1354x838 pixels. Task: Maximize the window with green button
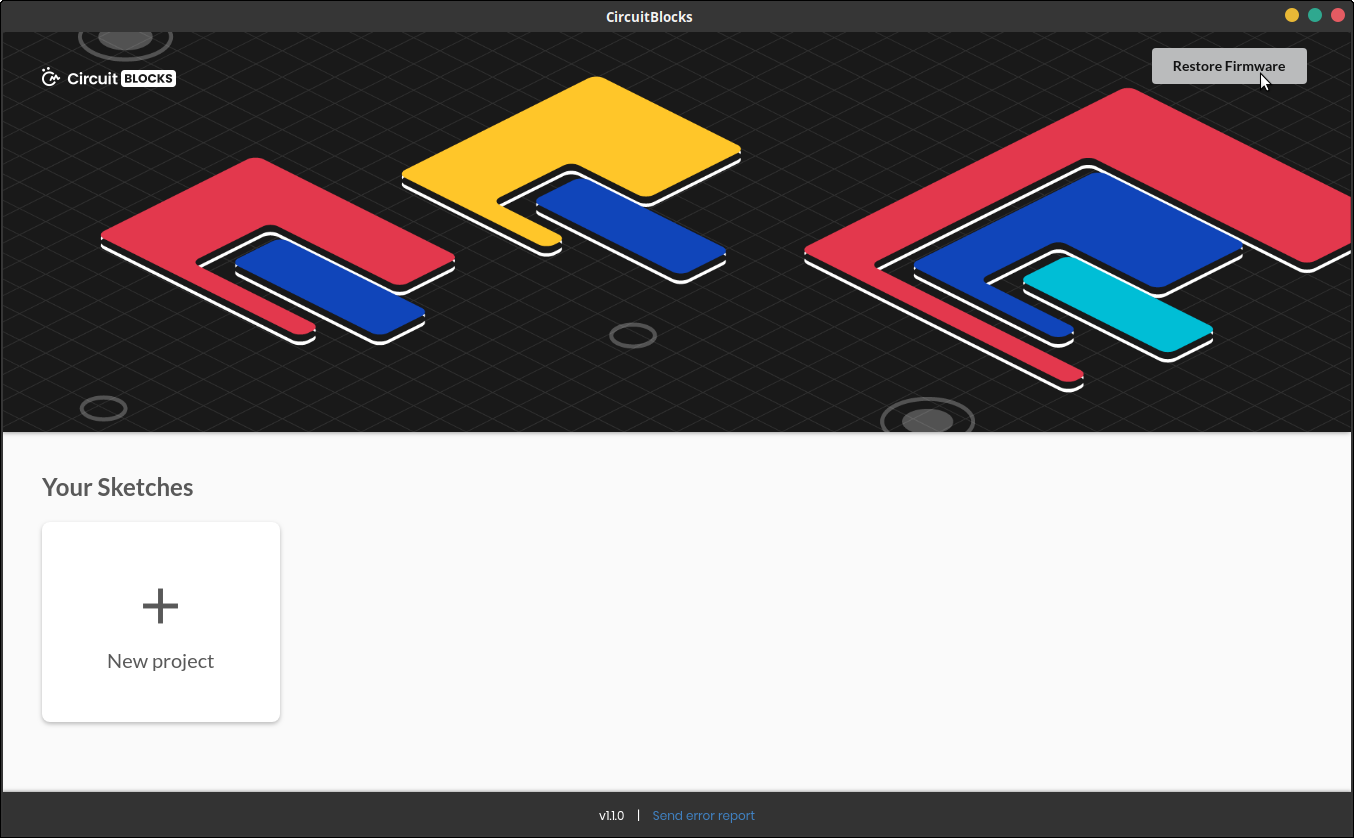(1315, 15)
